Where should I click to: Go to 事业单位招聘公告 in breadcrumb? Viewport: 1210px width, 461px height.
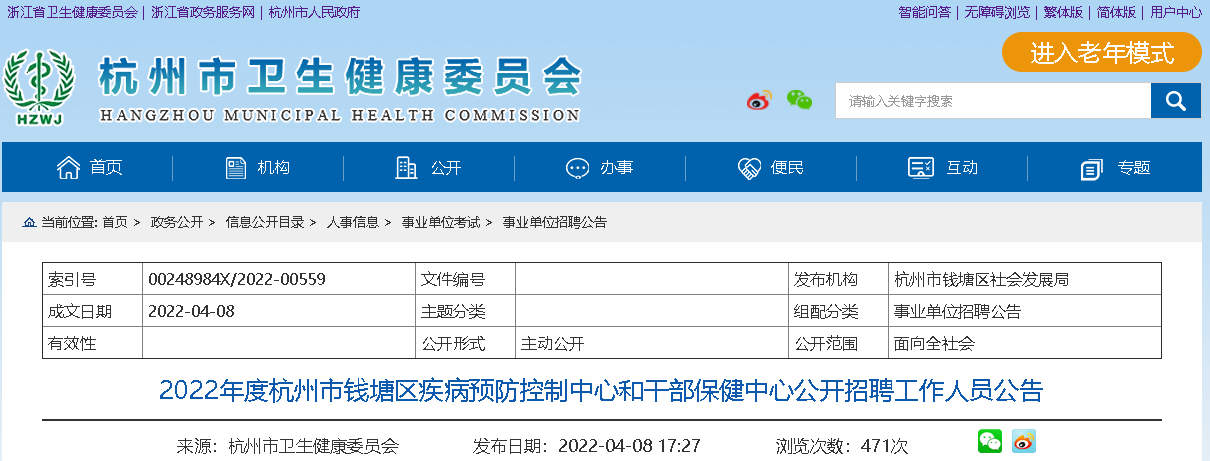point(554,222)
